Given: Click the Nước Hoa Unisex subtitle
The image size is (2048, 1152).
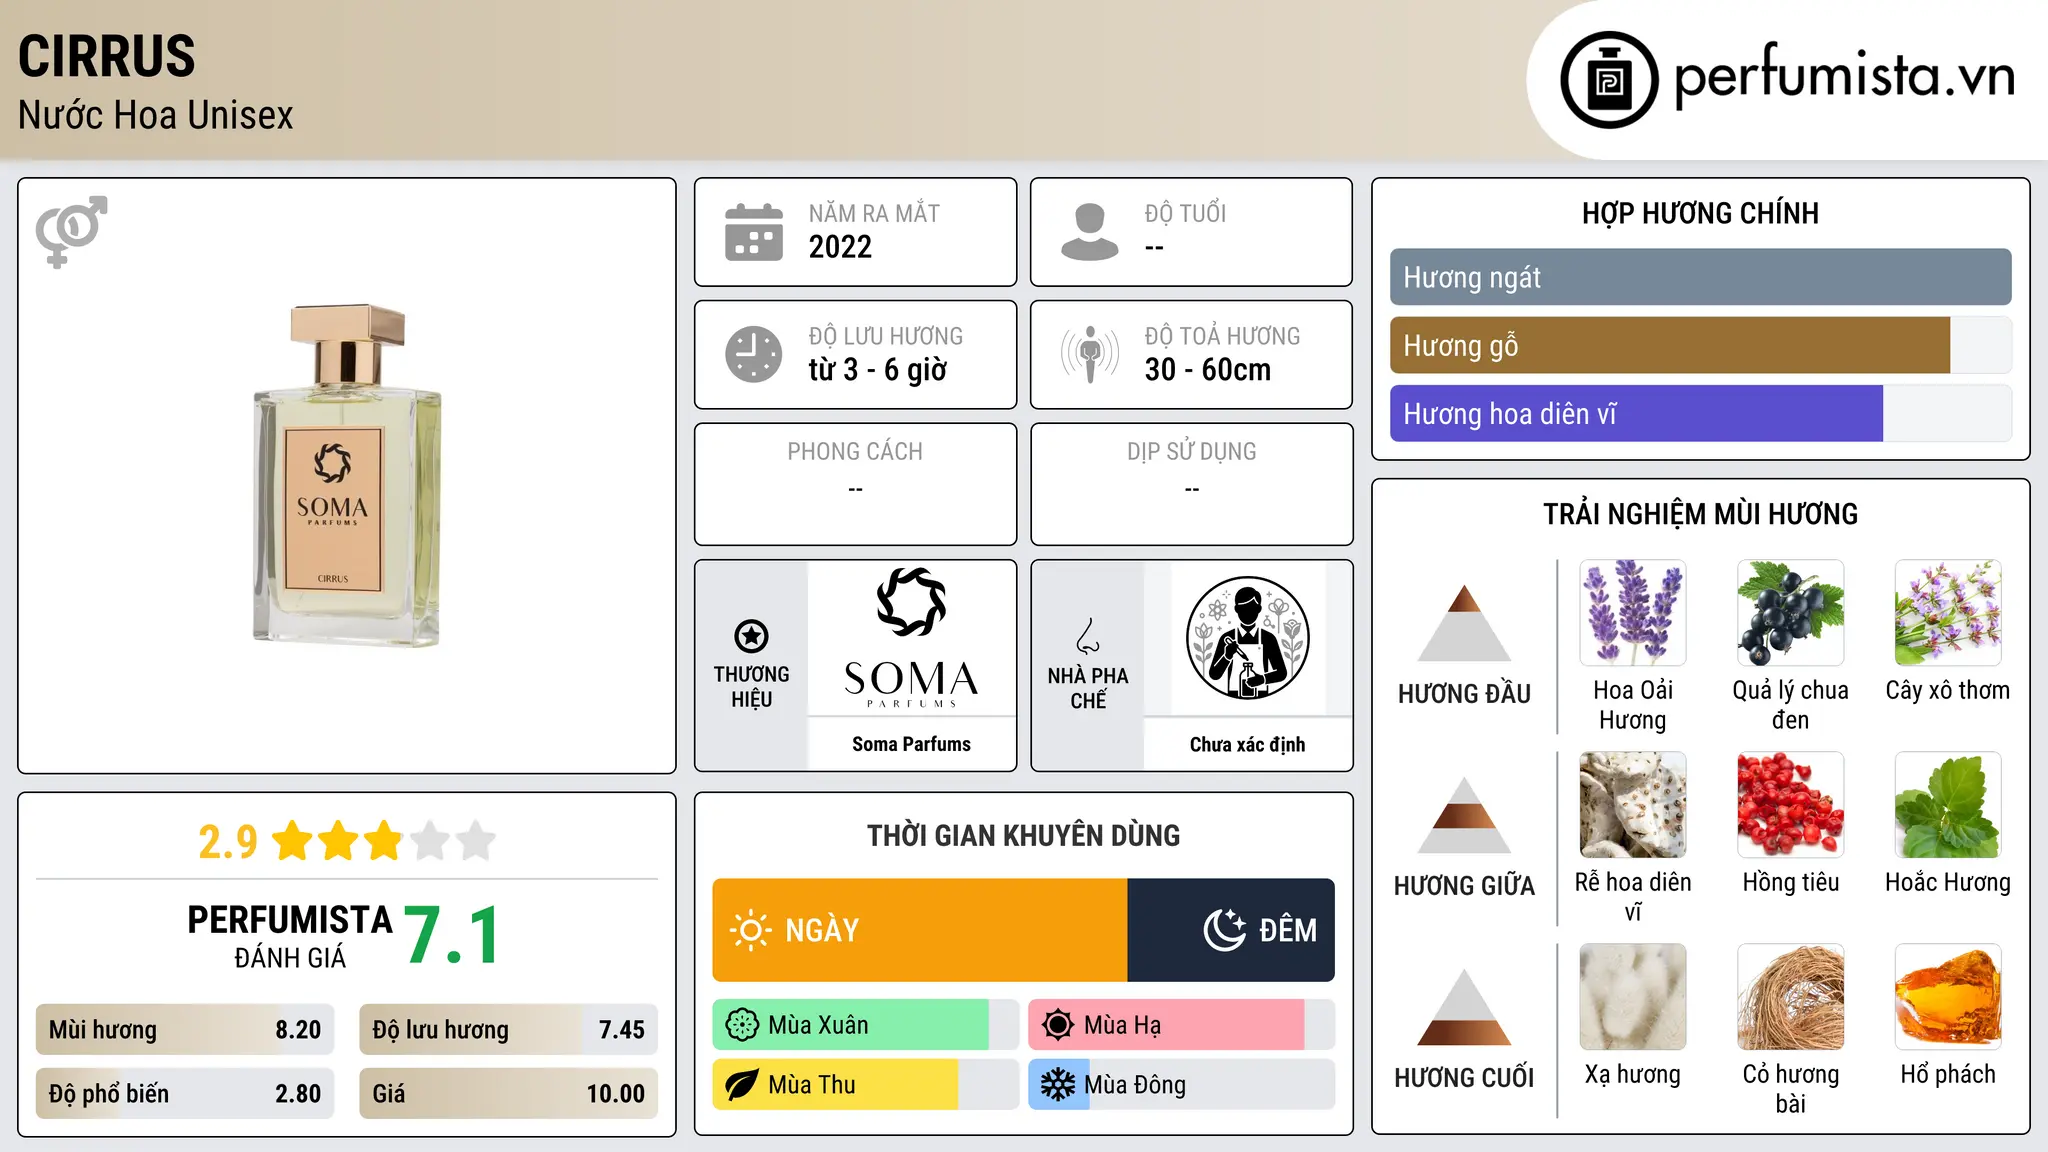Looking at the screenshot, I should tap(156, 115).
